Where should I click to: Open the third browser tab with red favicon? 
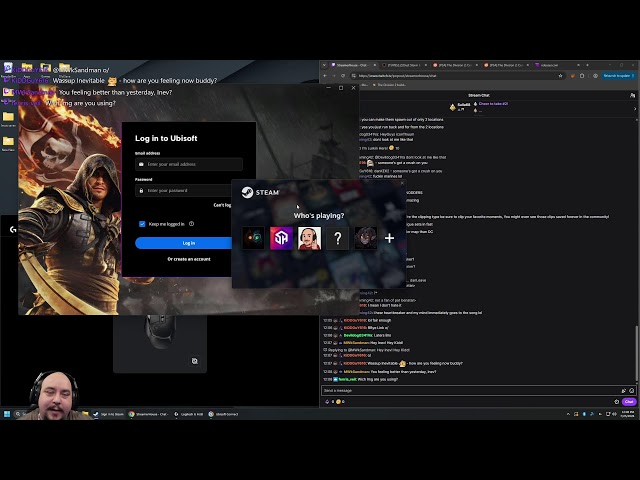click(454, 65)
